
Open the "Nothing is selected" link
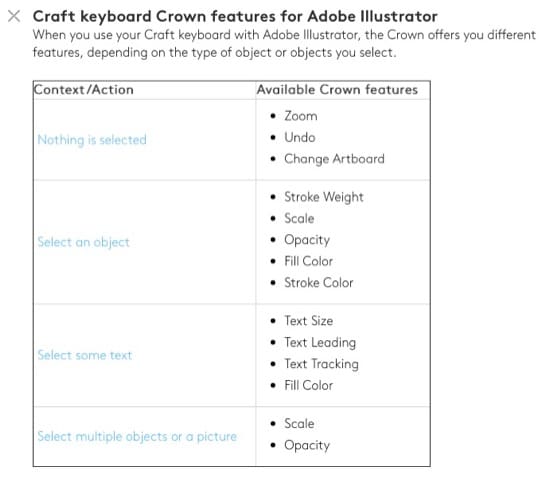(x=92, y=140)
